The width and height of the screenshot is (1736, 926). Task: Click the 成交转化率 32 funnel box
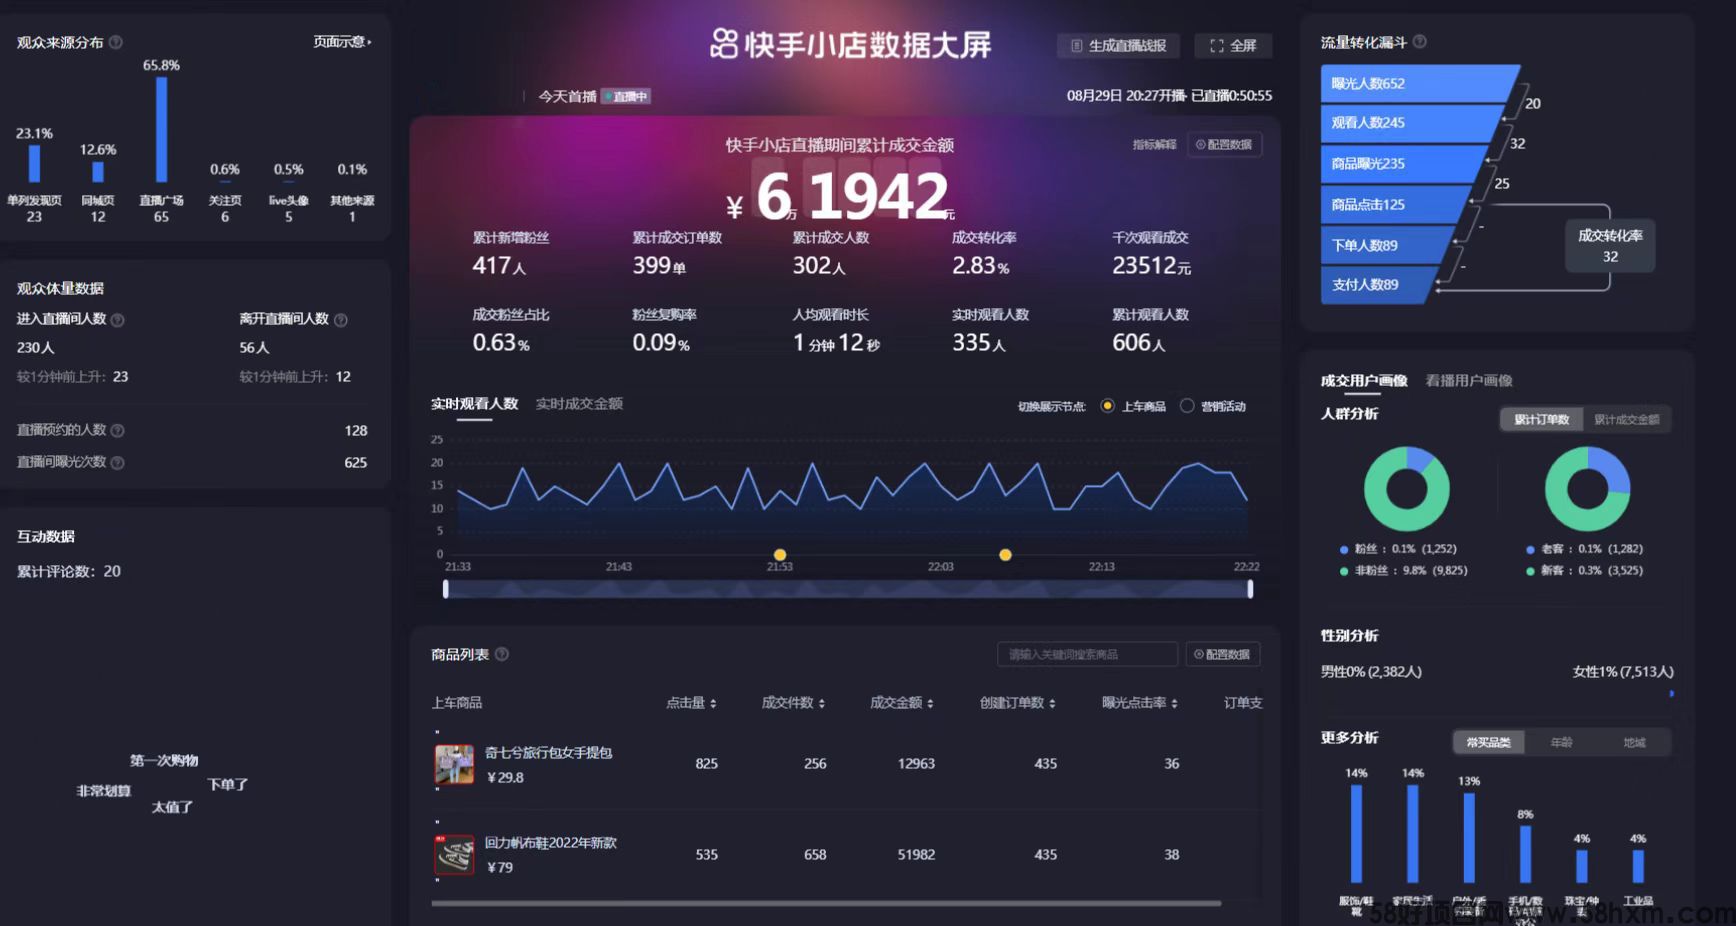coord(1610,246)
